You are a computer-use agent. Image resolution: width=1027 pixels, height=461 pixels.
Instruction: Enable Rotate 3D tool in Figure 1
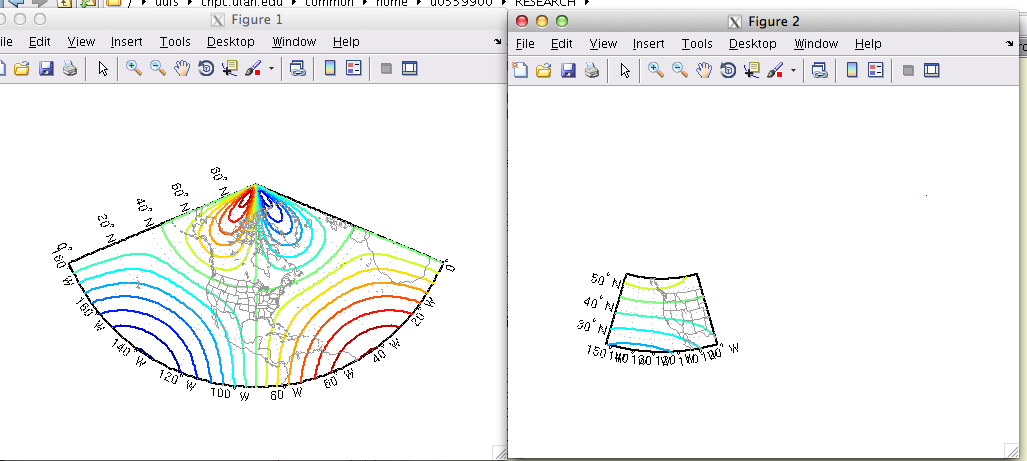click(x=206, y=68)
